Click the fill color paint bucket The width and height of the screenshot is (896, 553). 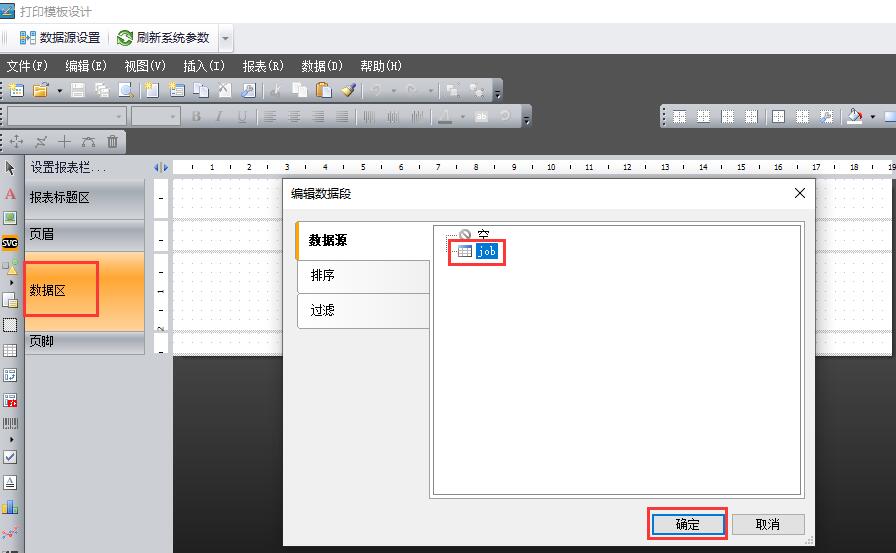click(x=854, y=117)
